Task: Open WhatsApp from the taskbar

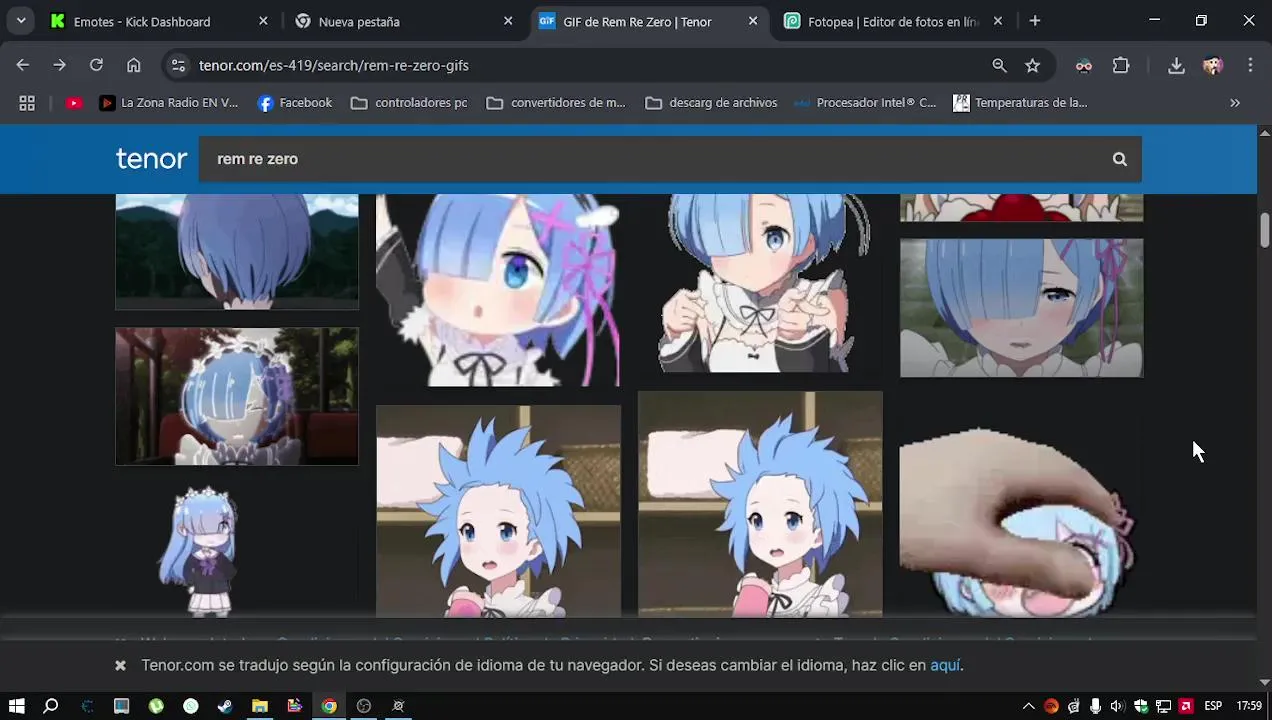Action: (191, 706)
